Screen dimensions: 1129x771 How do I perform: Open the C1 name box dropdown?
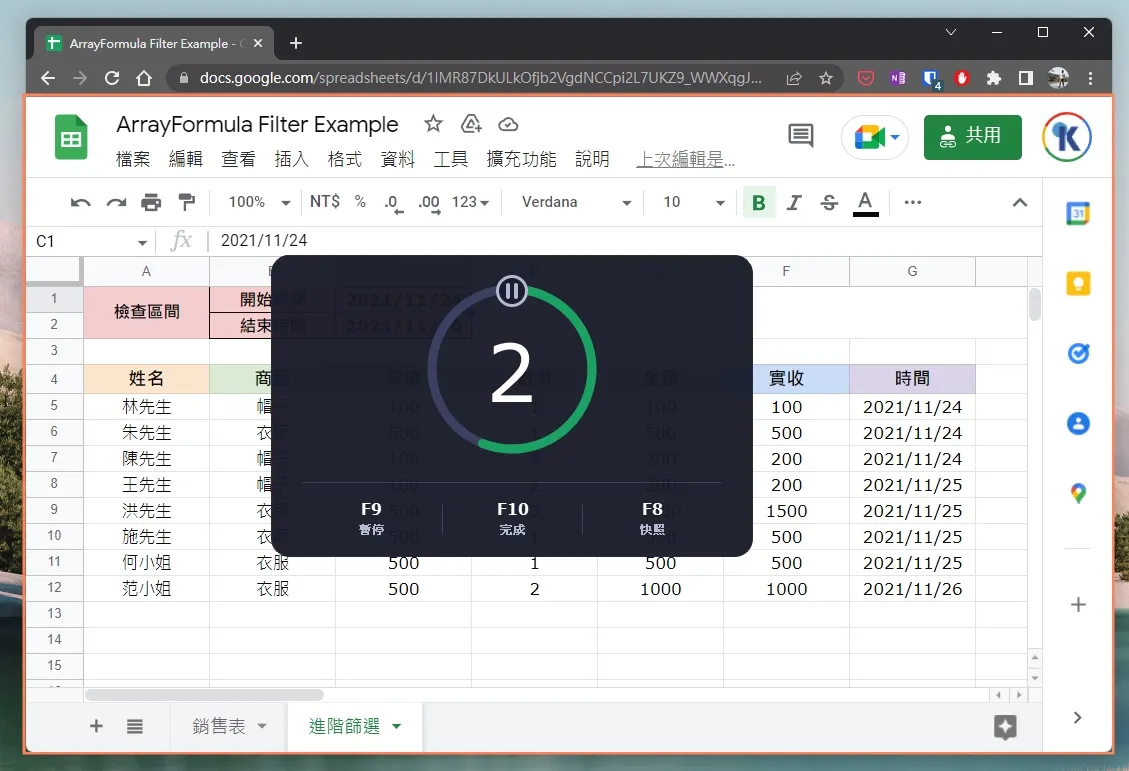(x=142, y=243)
